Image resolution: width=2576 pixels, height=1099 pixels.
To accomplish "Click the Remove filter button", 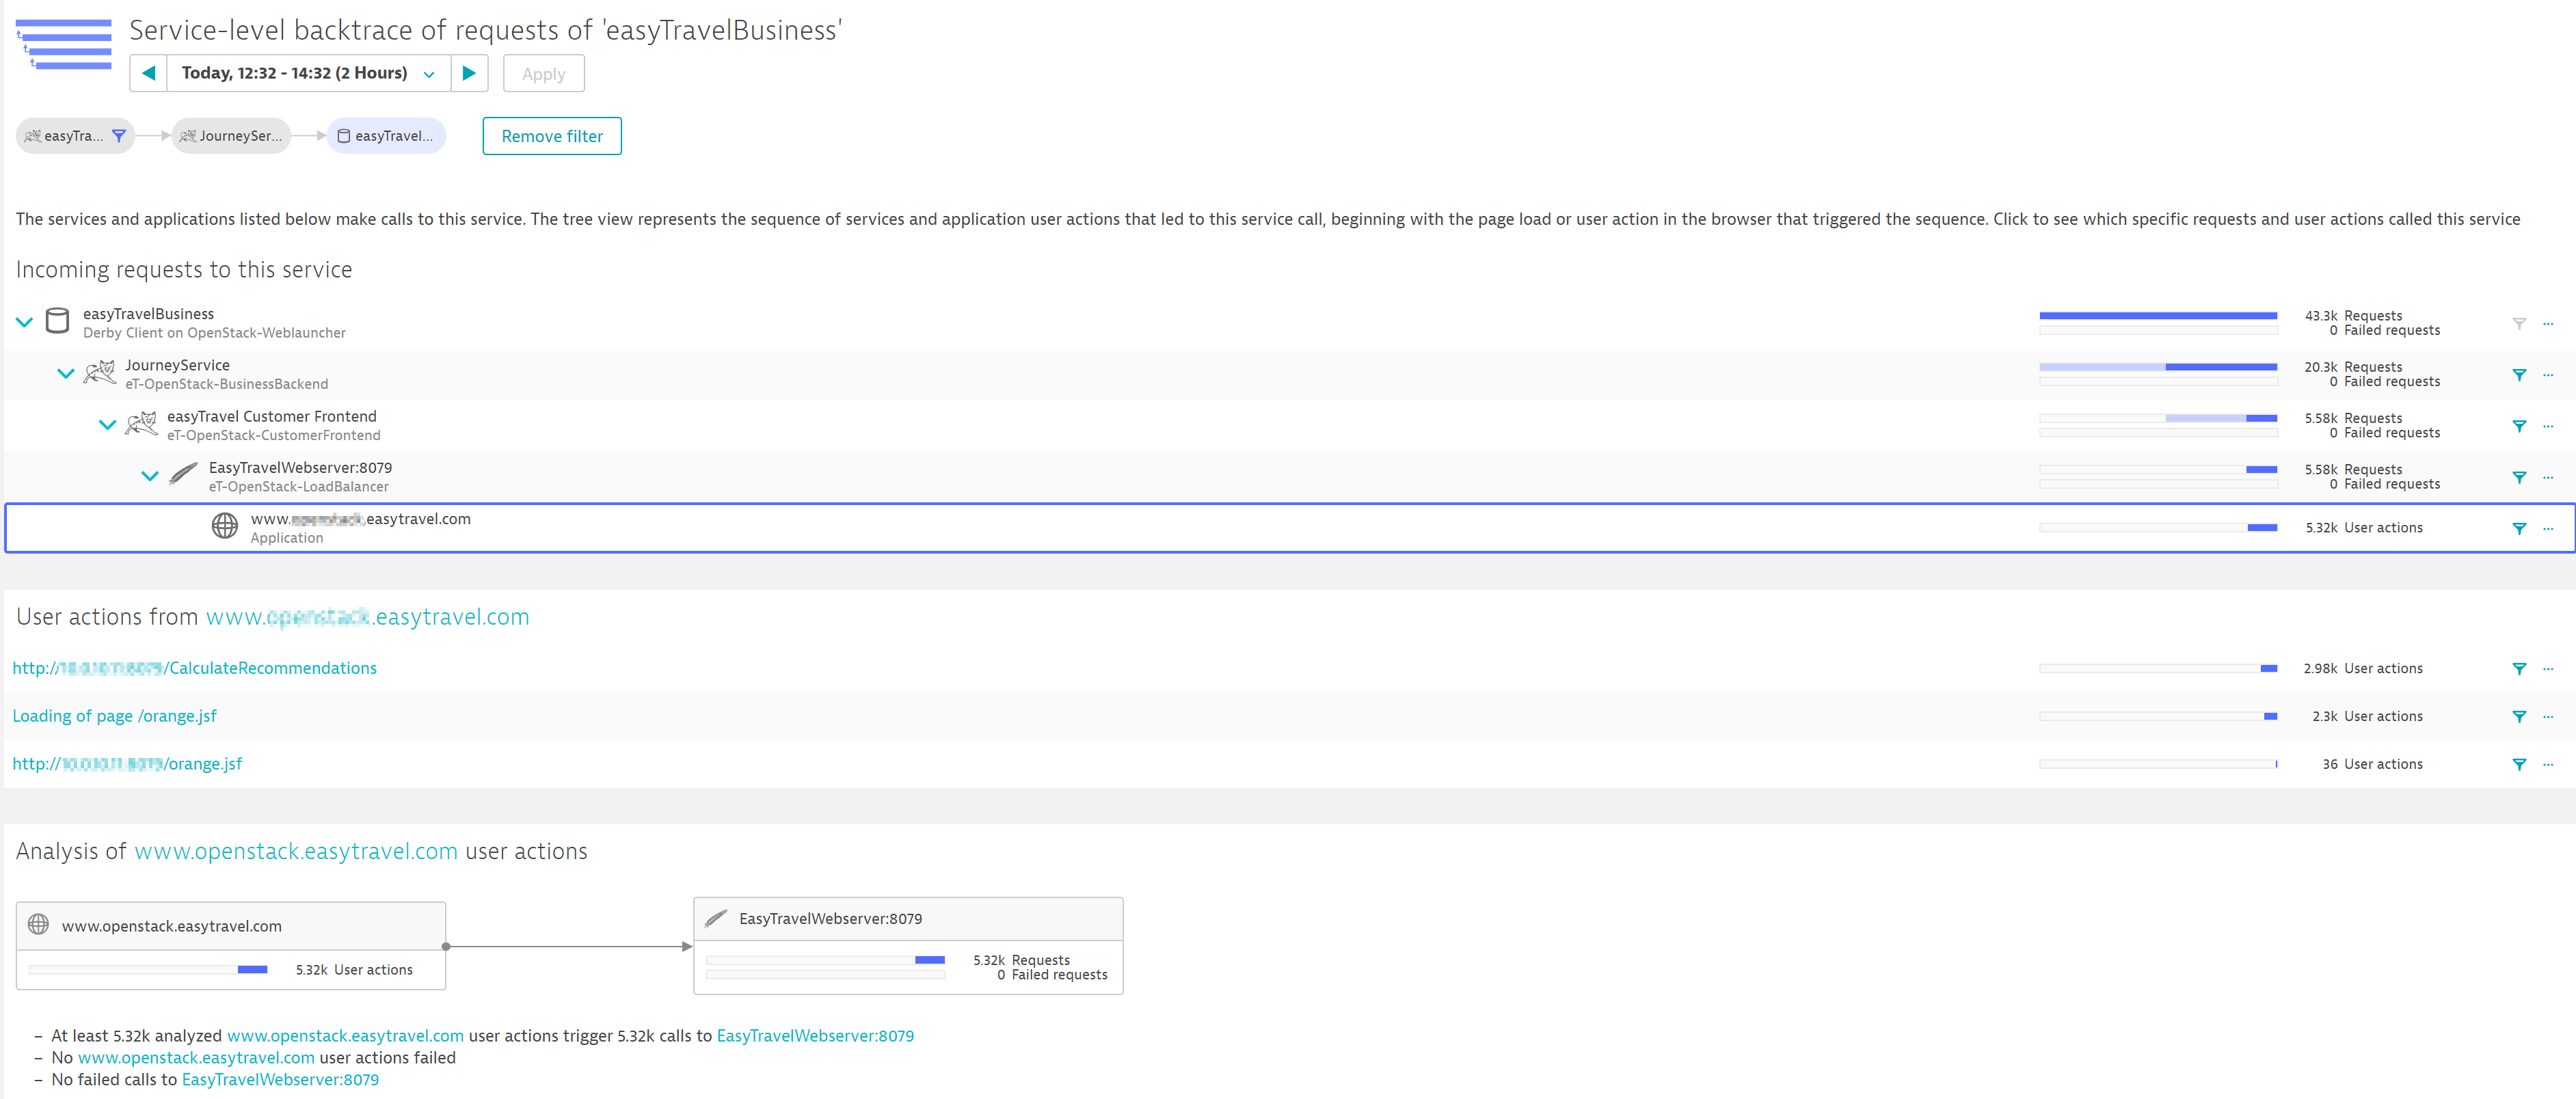I will [x=552, y=136].
